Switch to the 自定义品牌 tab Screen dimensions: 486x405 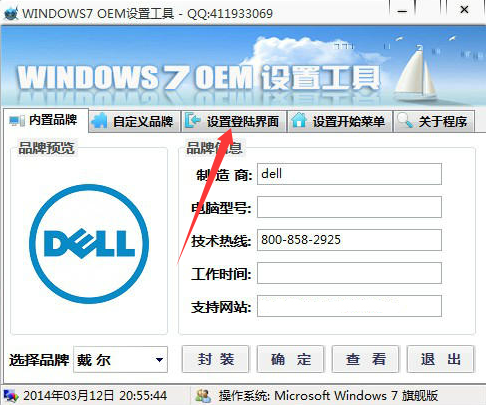tap(135, 121)
